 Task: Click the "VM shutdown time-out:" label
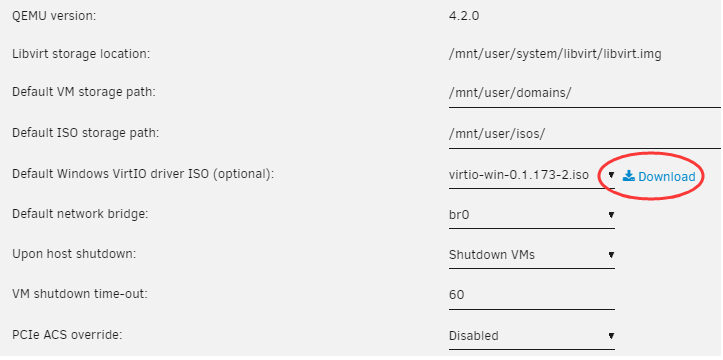80,294
